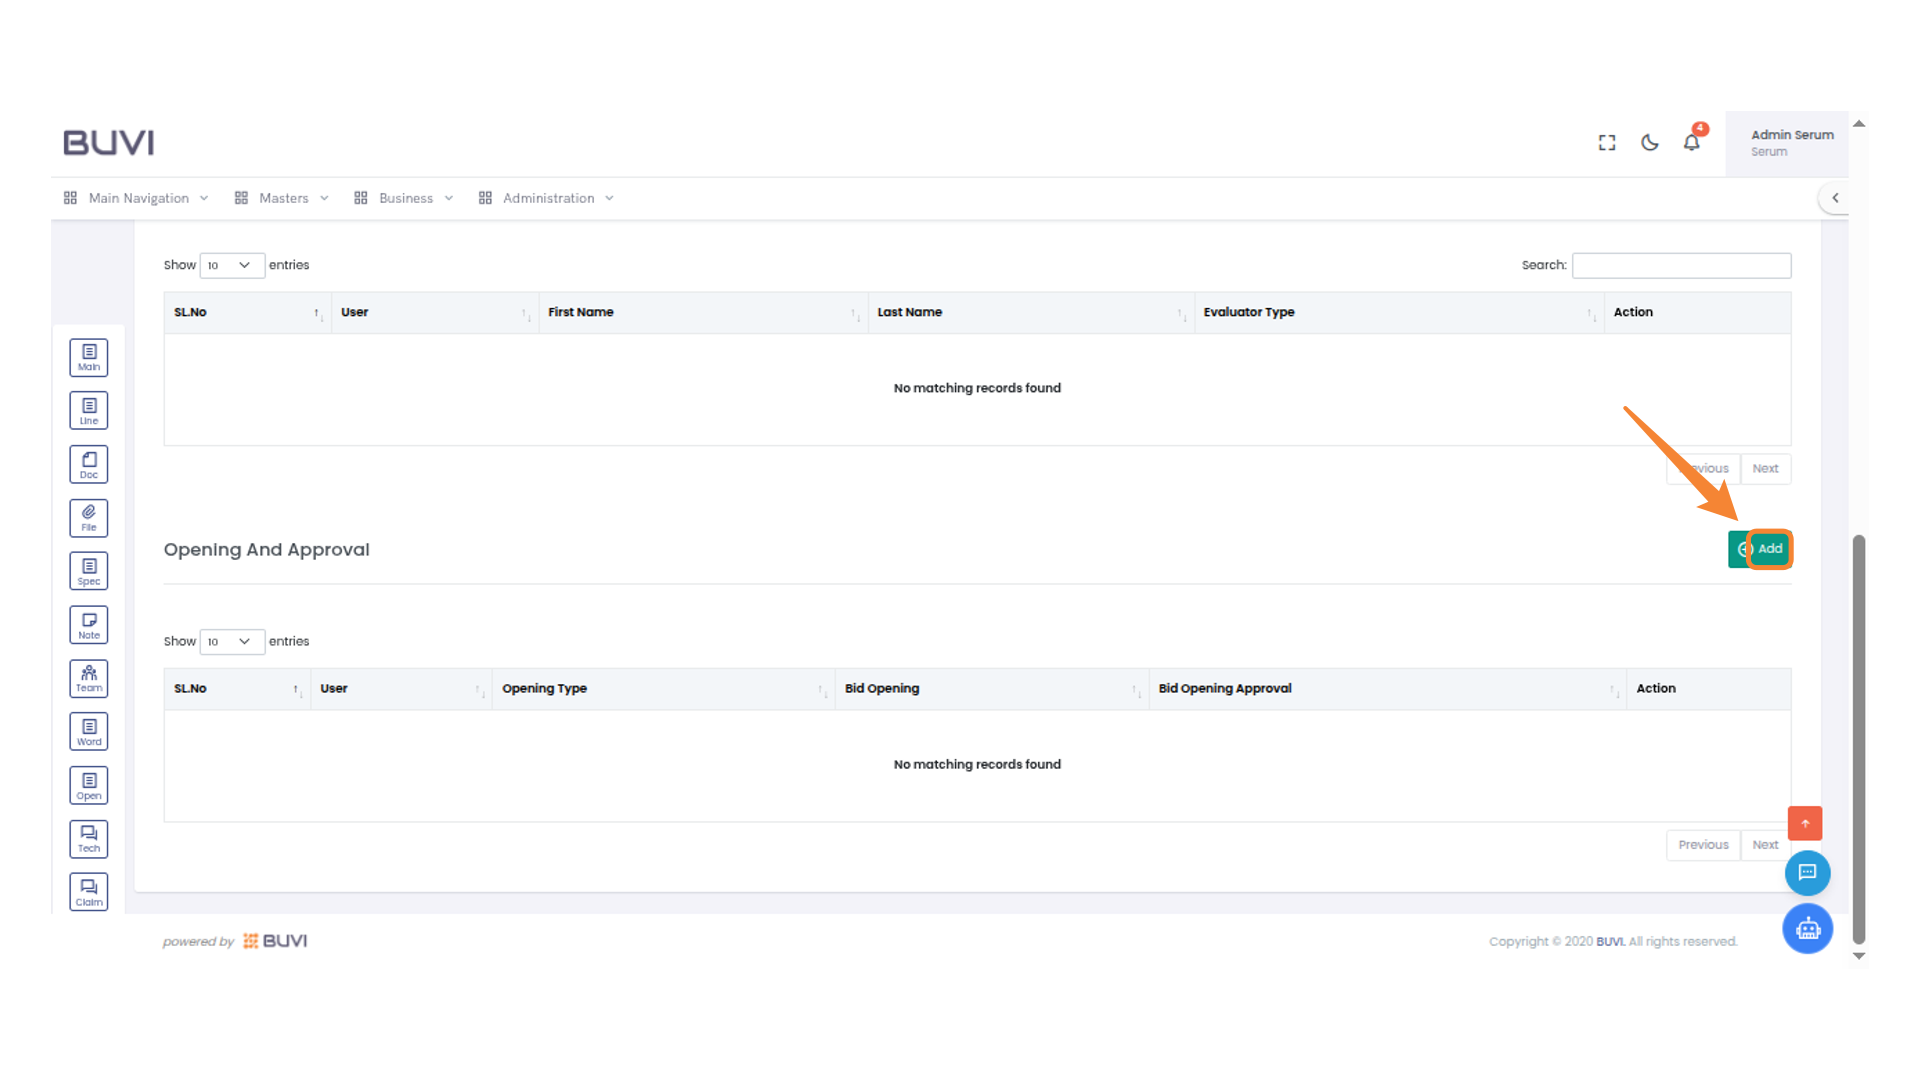Click Add in Opening And Approval
This screenshot has height=1080, width=1920.
[1760, 549]
